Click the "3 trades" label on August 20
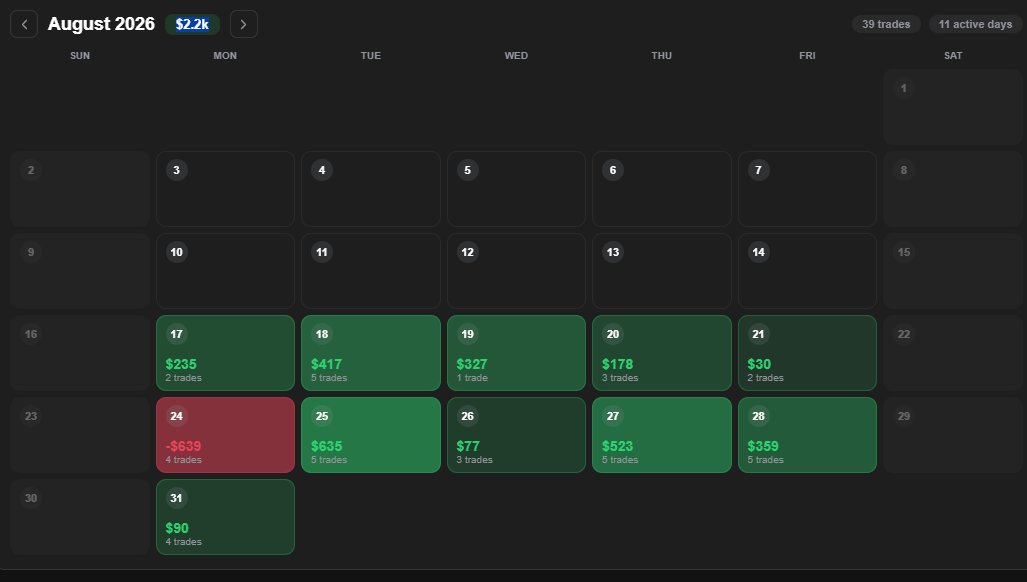 click(x=620, y=378)
